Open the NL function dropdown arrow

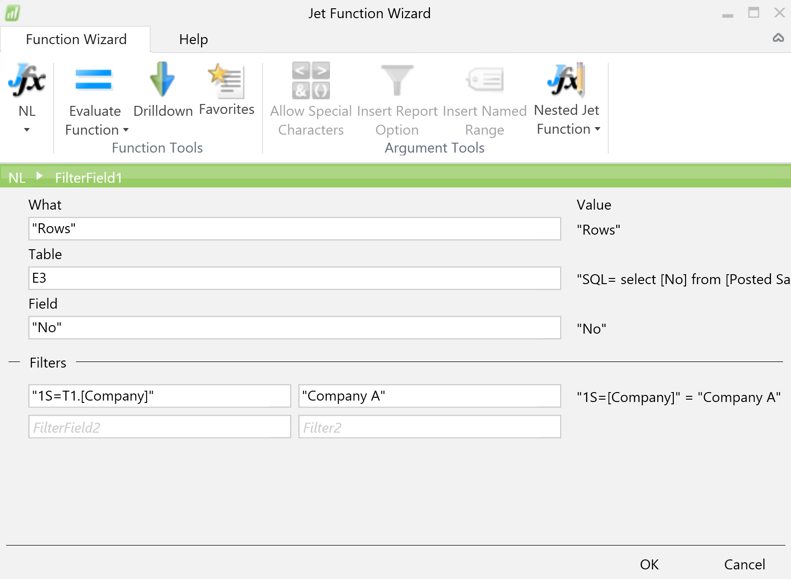click(27, 130)
